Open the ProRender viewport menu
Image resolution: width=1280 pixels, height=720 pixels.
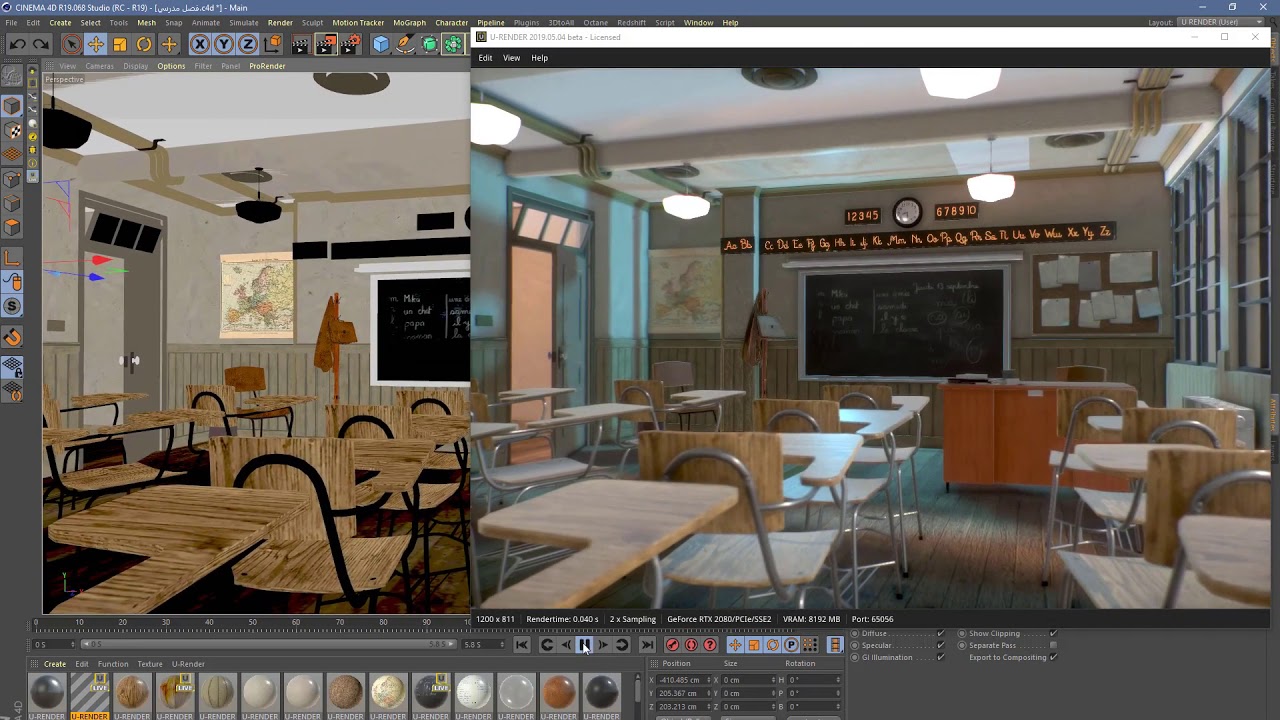pos(267,66)
